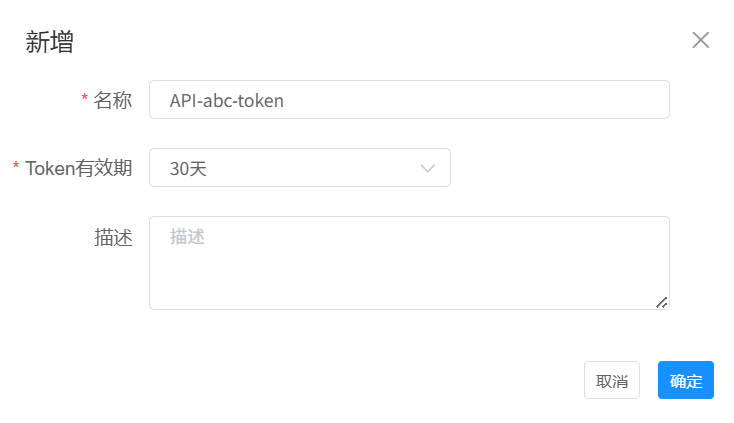Image resolution: width=734 pixels, height=423 pixels.
Task: Close the 新增 dialog with X icon
Action: click(701, 40)
